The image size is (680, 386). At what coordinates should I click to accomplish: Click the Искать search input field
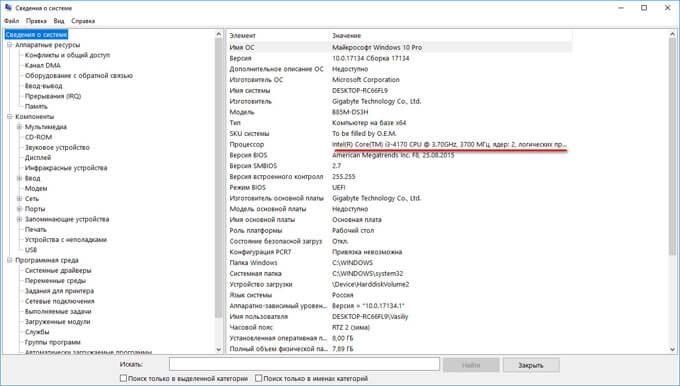[304, 364]
